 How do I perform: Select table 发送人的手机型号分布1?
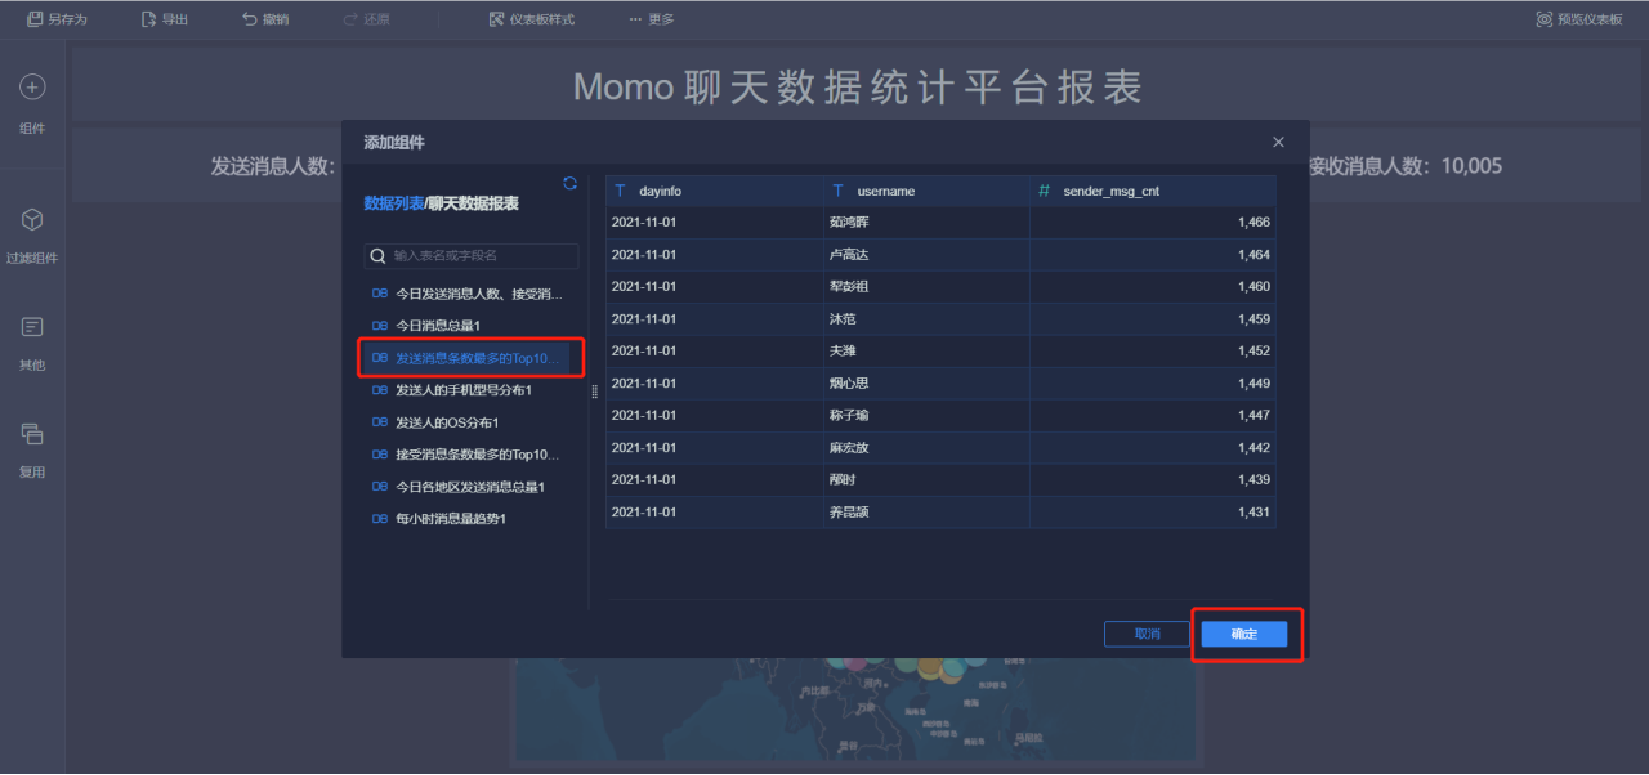point(452,390)
